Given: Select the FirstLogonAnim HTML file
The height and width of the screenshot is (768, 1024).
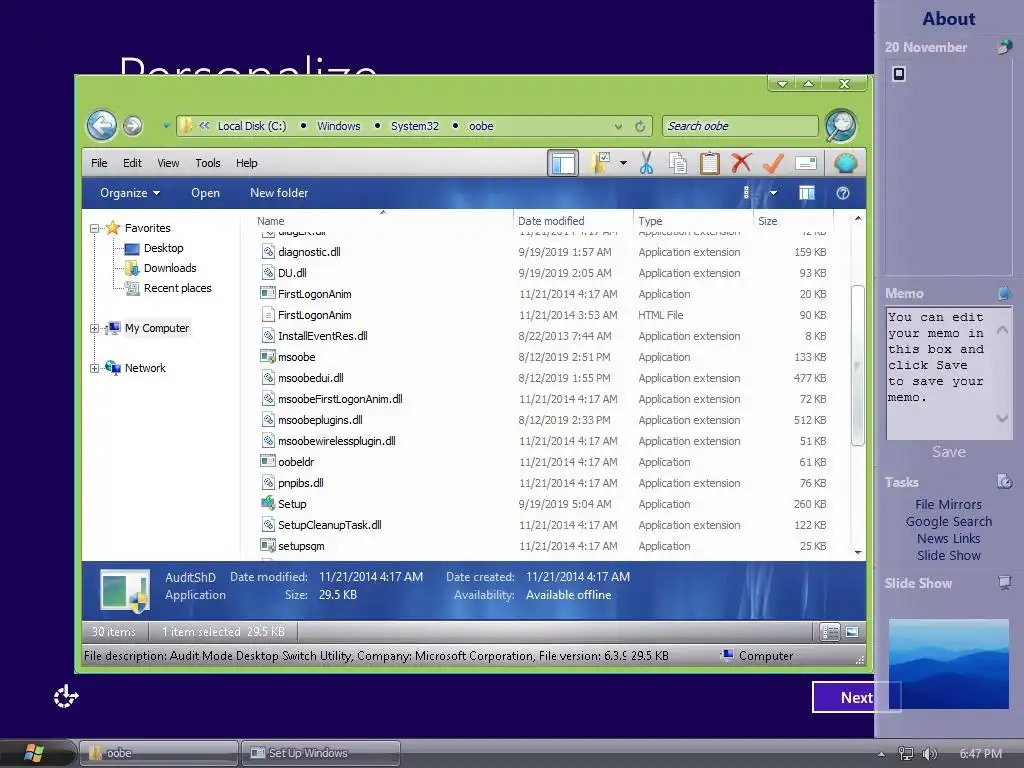Looking at the screenshot, I should pyautogui.click(x=314, y=315).
